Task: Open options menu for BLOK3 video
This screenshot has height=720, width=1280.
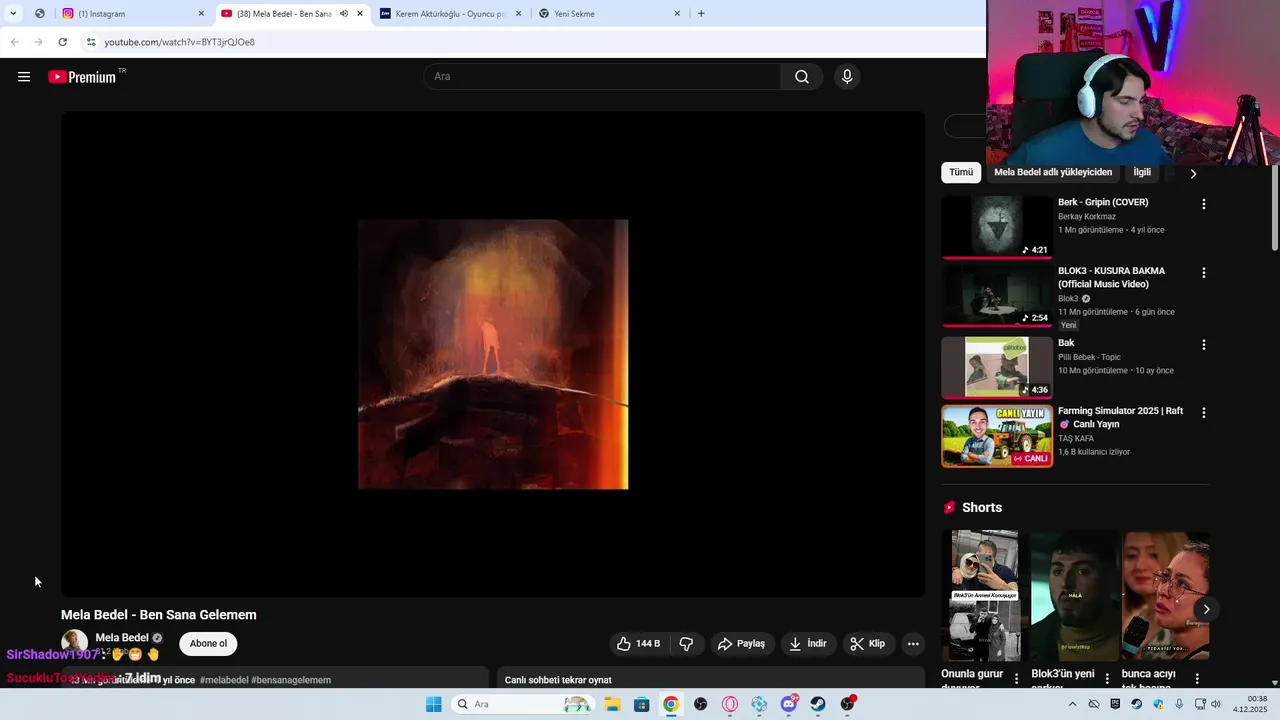Action: 1204,273
